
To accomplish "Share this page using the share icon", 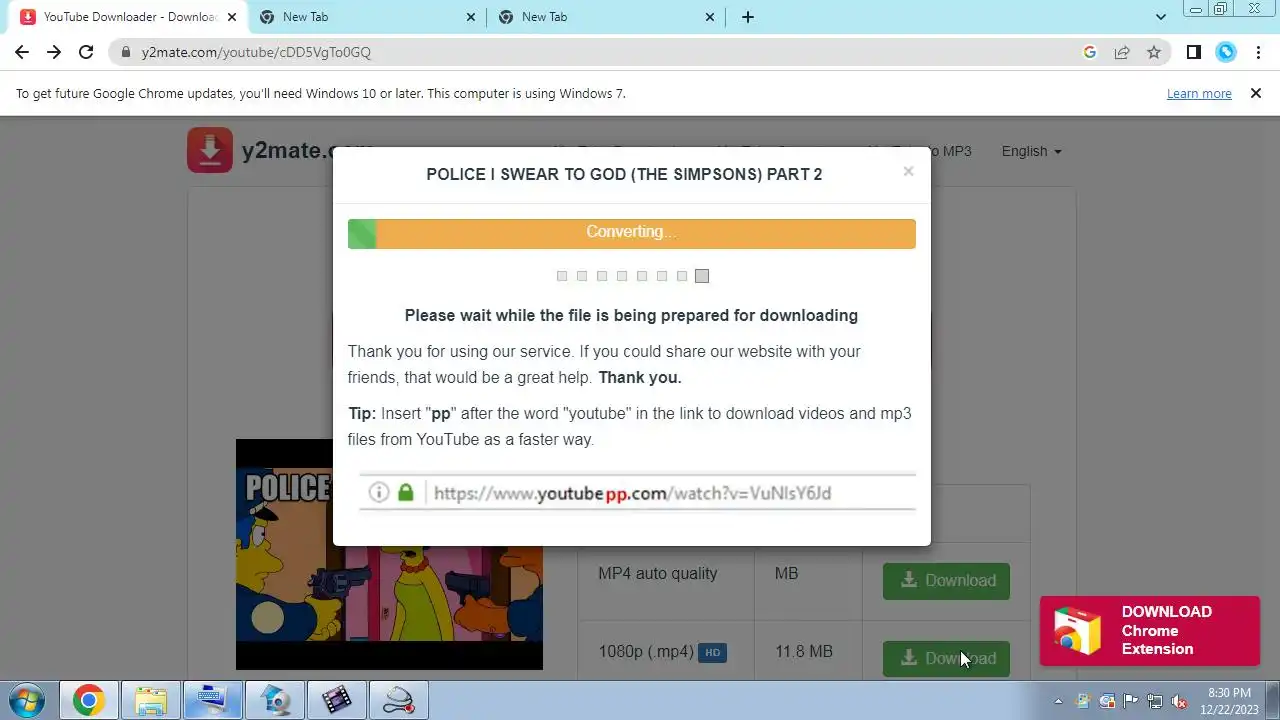I will [1122, 52].
